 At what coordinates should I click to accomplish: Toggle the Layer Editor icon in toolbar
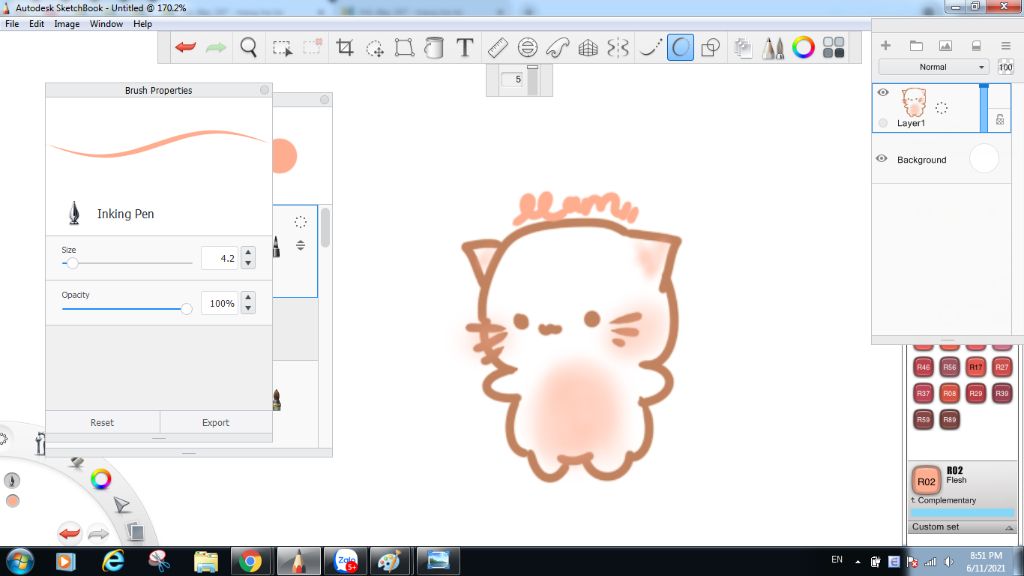click(743, 47)
